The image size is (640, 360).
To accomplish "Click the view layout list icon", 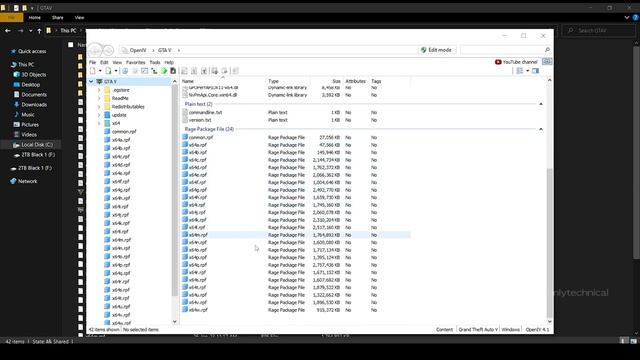I will tap(520, 71).
